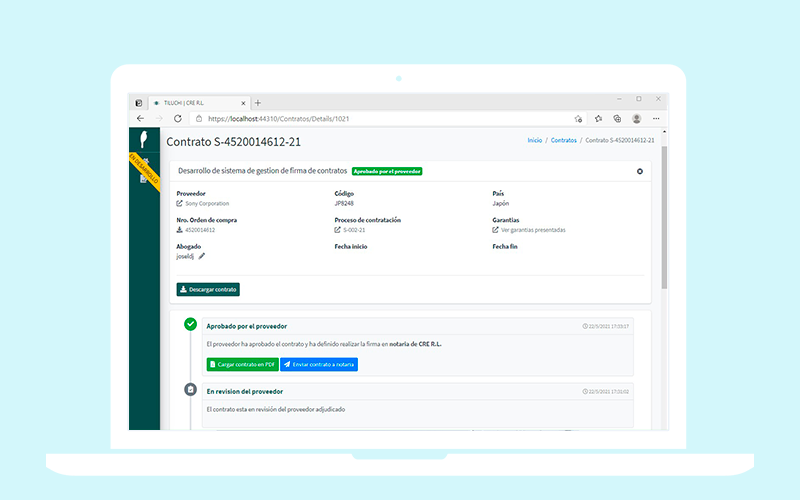Go back with the browser back arrow
The image size is (800, 500).
click(x=140, y=118)
